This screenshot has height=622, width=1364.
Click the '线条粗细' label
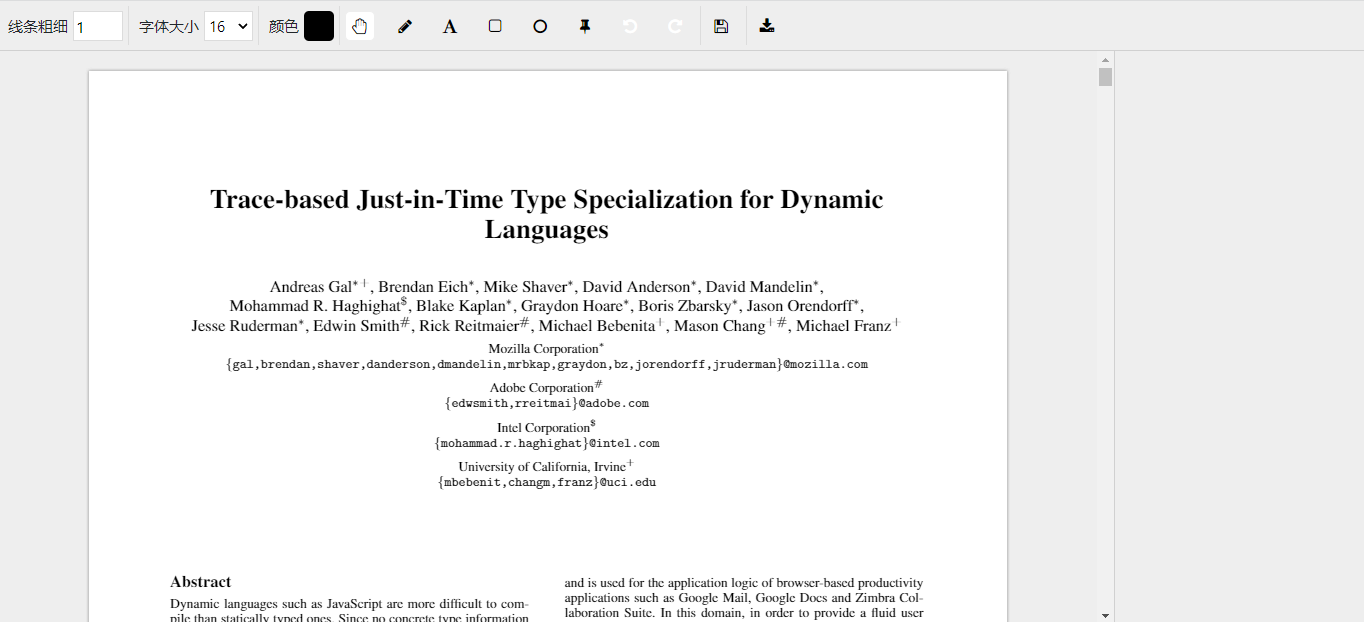point(38,27)
